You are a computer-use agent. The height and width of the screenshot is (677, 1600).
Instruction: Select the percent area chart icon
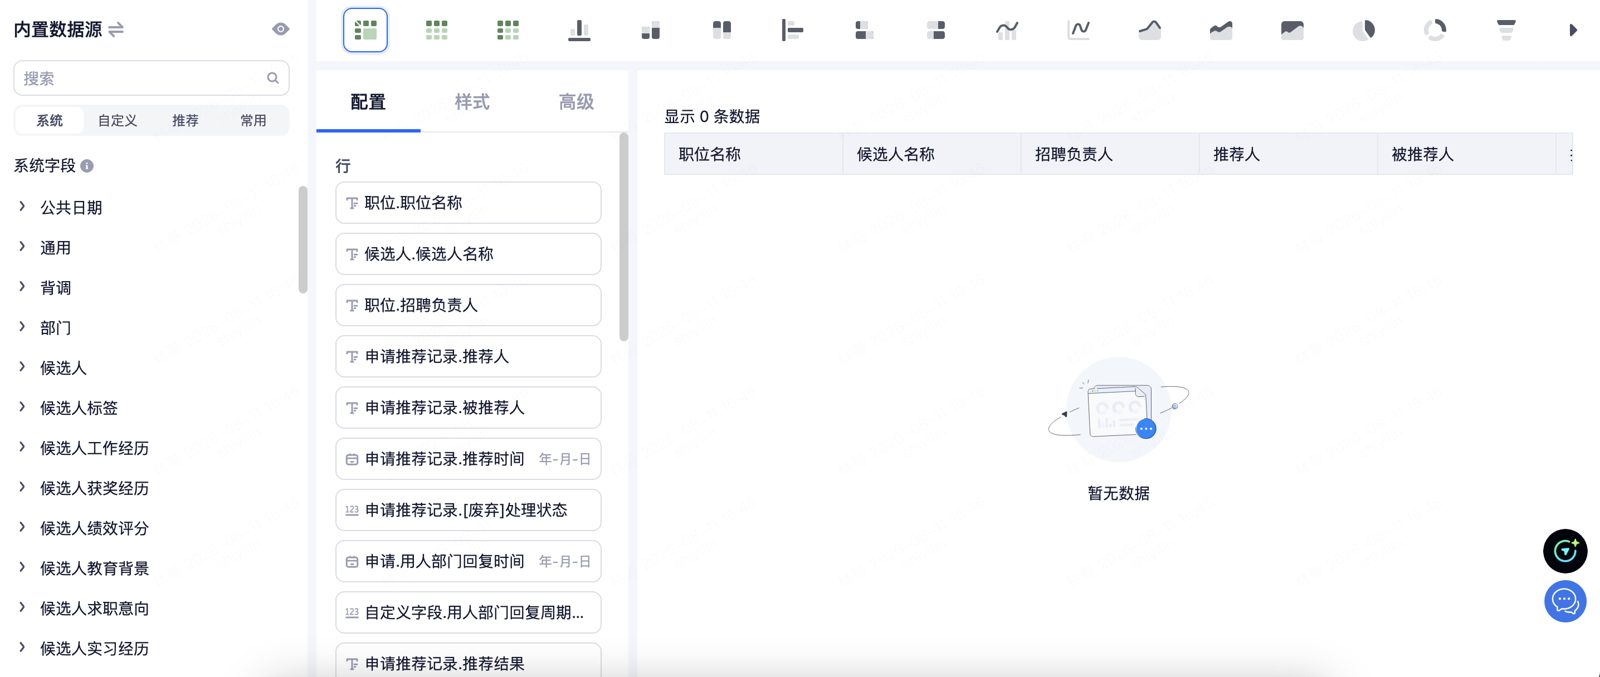(1292, 30)
